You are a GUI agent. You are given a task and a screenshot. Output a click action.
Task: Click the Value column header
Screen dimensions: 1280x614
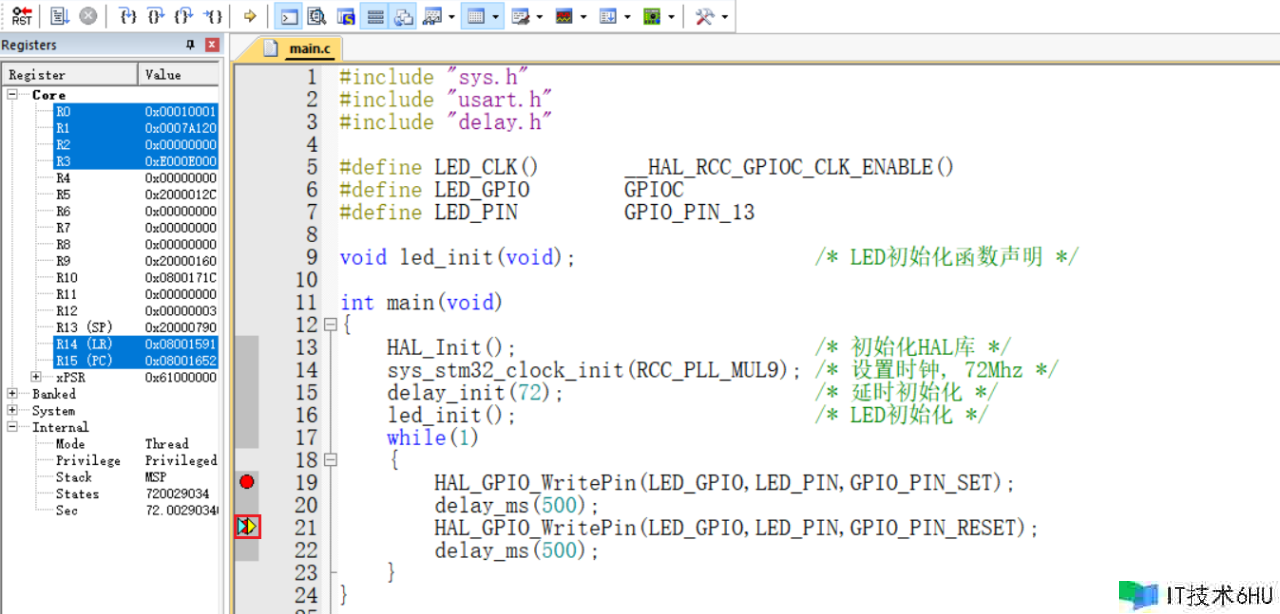click(x=178, y=74)
